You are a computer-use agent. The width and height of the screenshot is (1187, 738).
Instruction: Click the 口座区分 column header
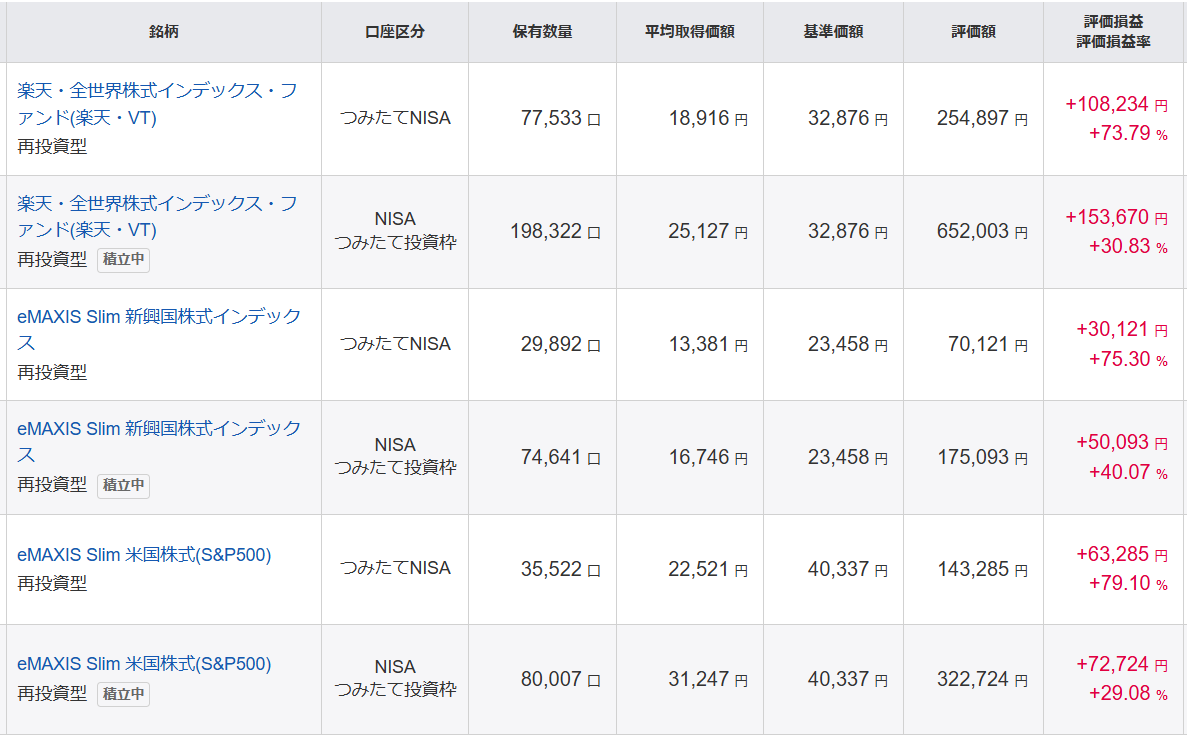point(394,31)
